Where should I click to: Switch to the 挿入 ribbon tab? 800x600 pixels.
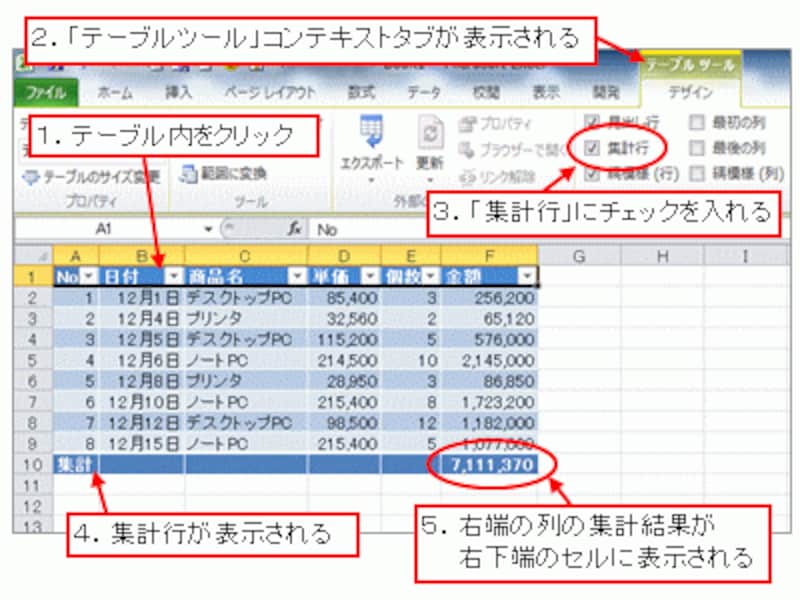point(179,93)
